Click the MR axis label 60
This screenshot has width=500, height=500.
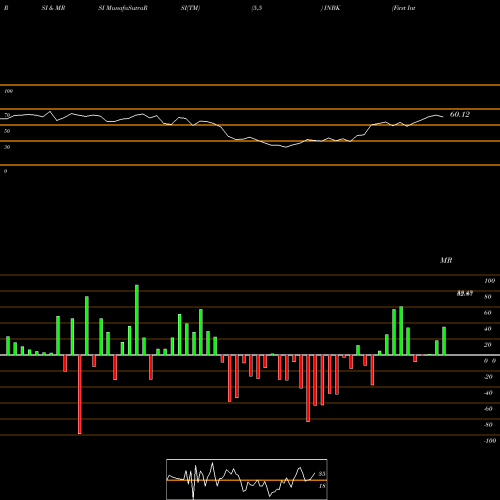pos(487,313)
